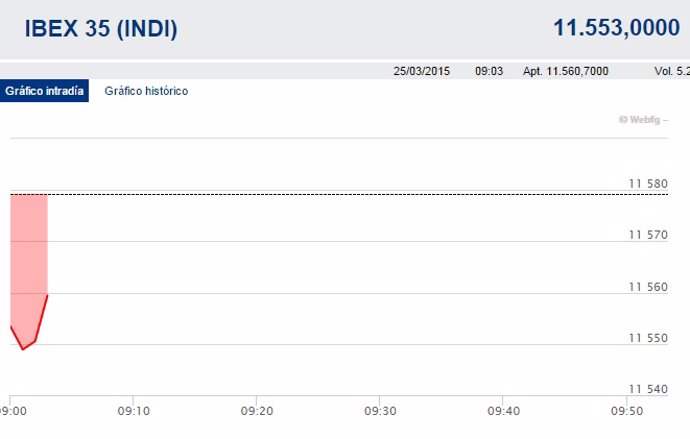The width and height of the screenshot is (690, 439).
Task: Click the 09:10 time axis label
Action: pos(134,411)
